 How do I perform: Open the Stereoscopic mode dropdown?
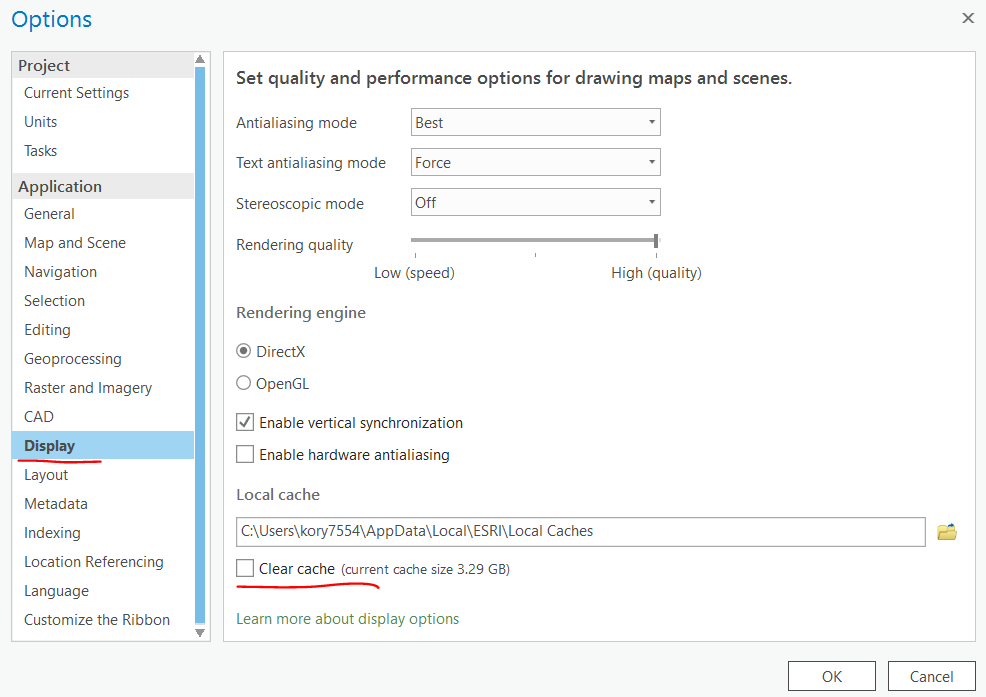click(536, 203)
